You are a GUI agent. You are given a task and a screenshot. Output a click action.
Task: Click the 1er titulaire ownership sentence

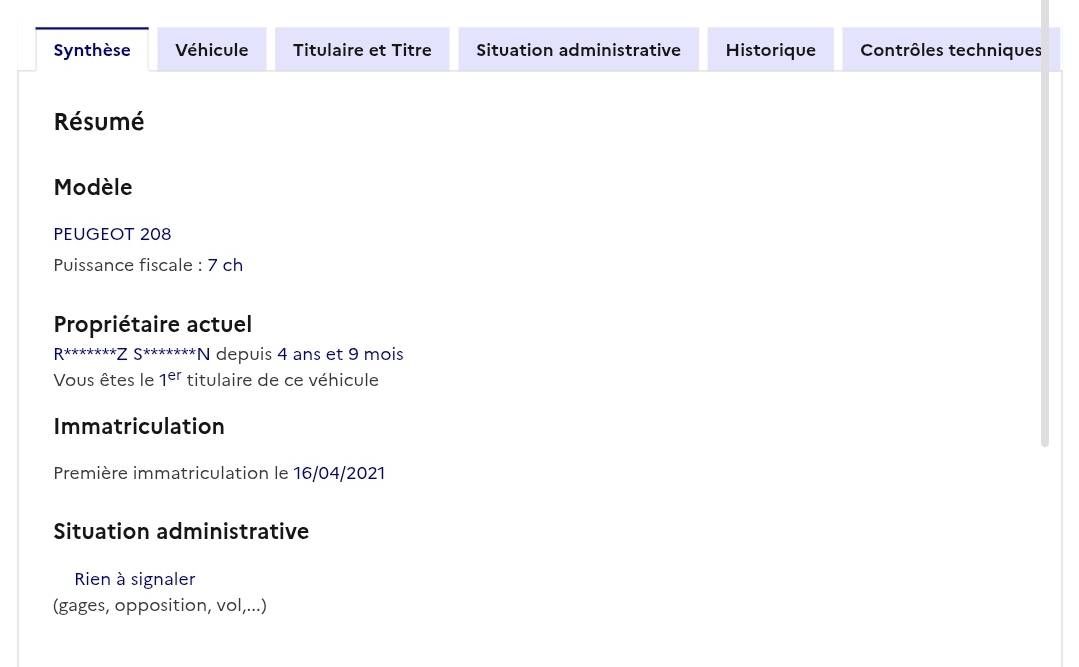pos(216,380)
